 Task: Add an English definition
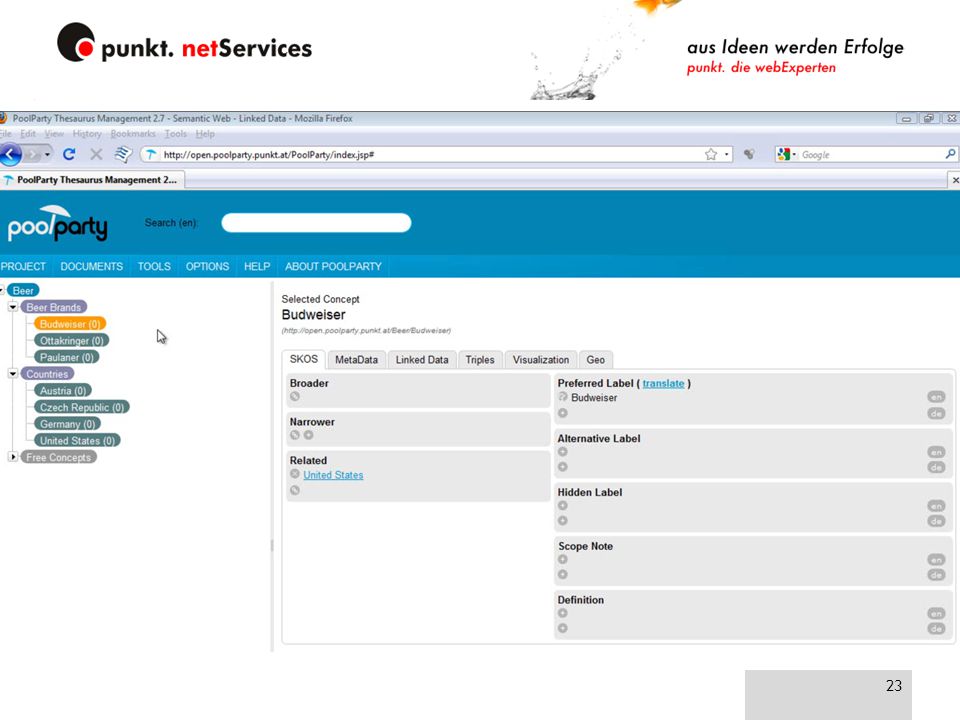click(563, 613)
